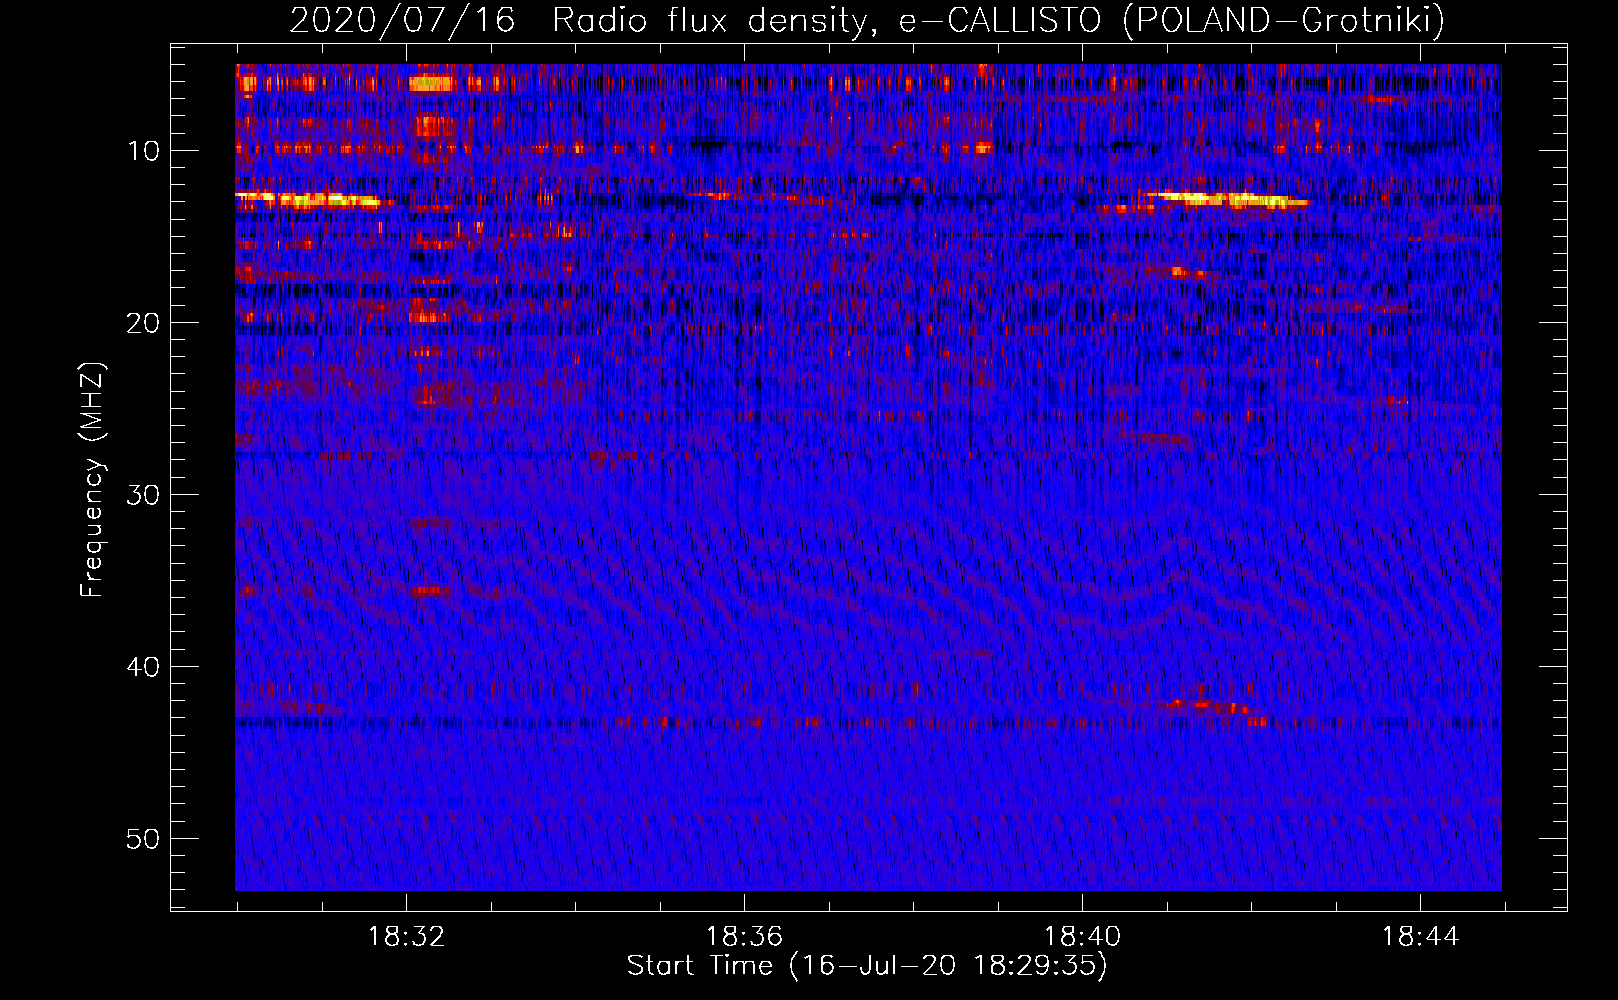Click the 18:44 time tick label

pyautogui.click(x=1420, y=937)
